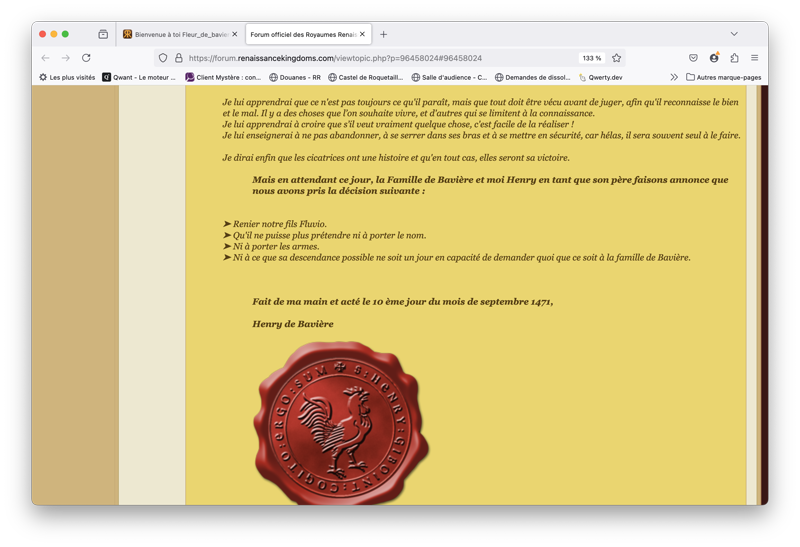The width and height of the screenshot is (800, 547).
Task: List all tabs with the chevron
Action: 734,34
